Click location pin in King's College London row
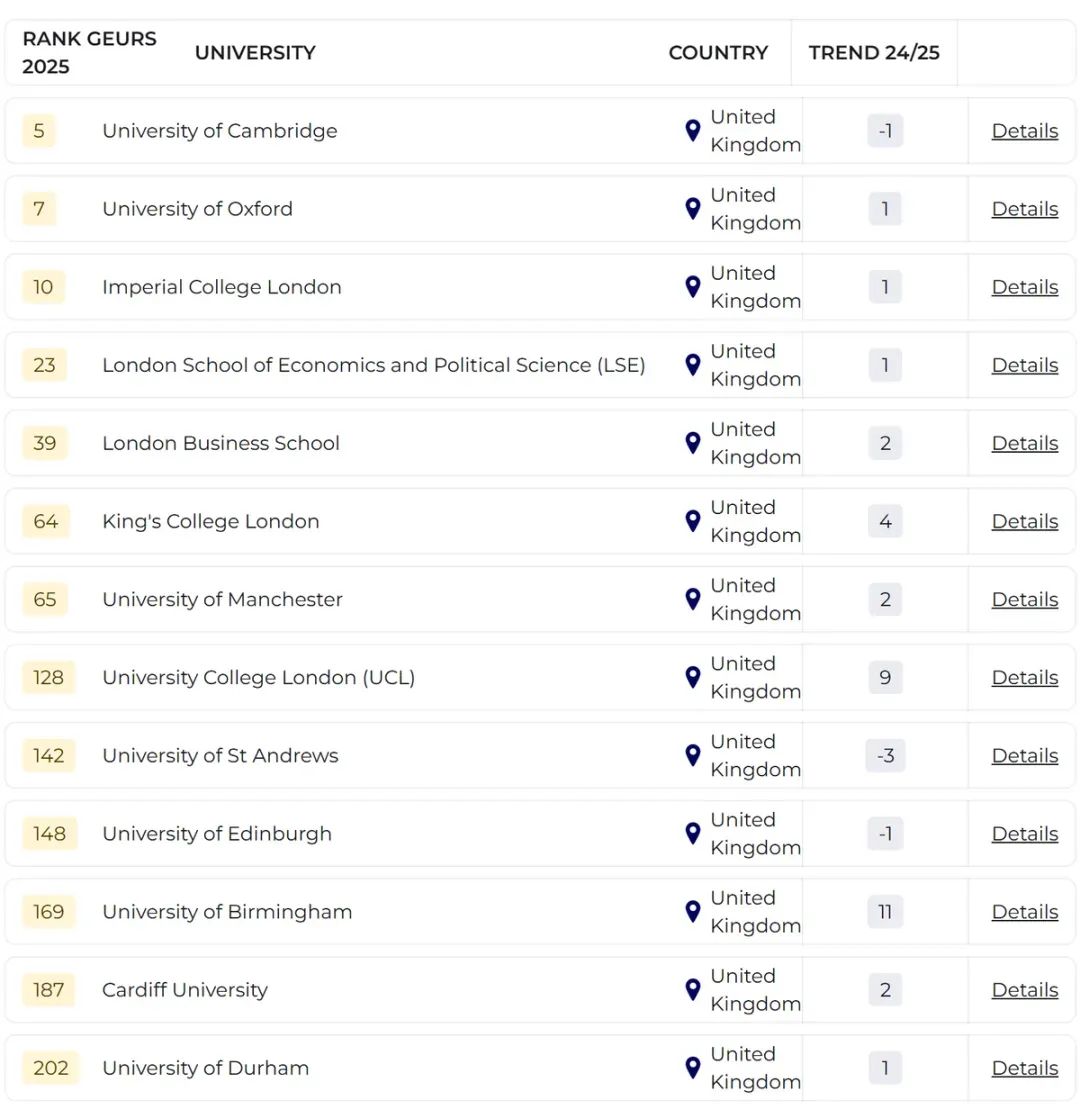This screenshot has width=1080, height=1109. tap(692, 521)
